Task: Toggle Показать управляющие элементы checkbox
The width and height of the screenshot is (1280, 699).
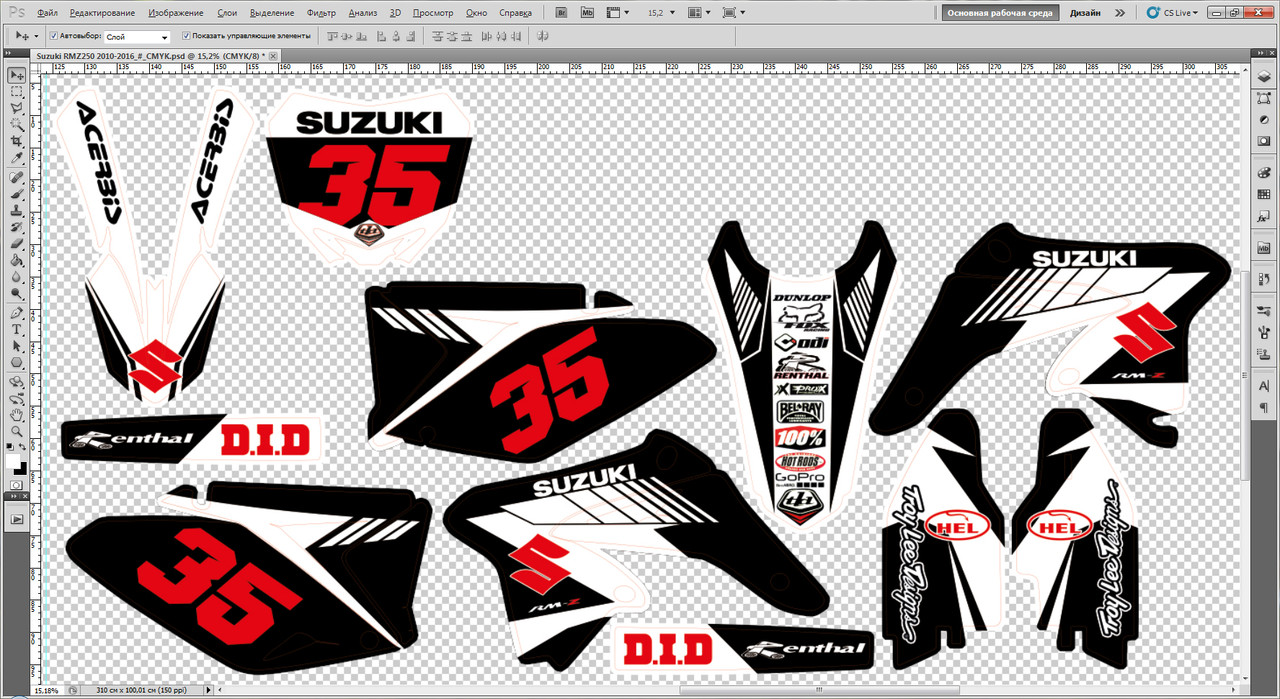Action: [186, 35]
